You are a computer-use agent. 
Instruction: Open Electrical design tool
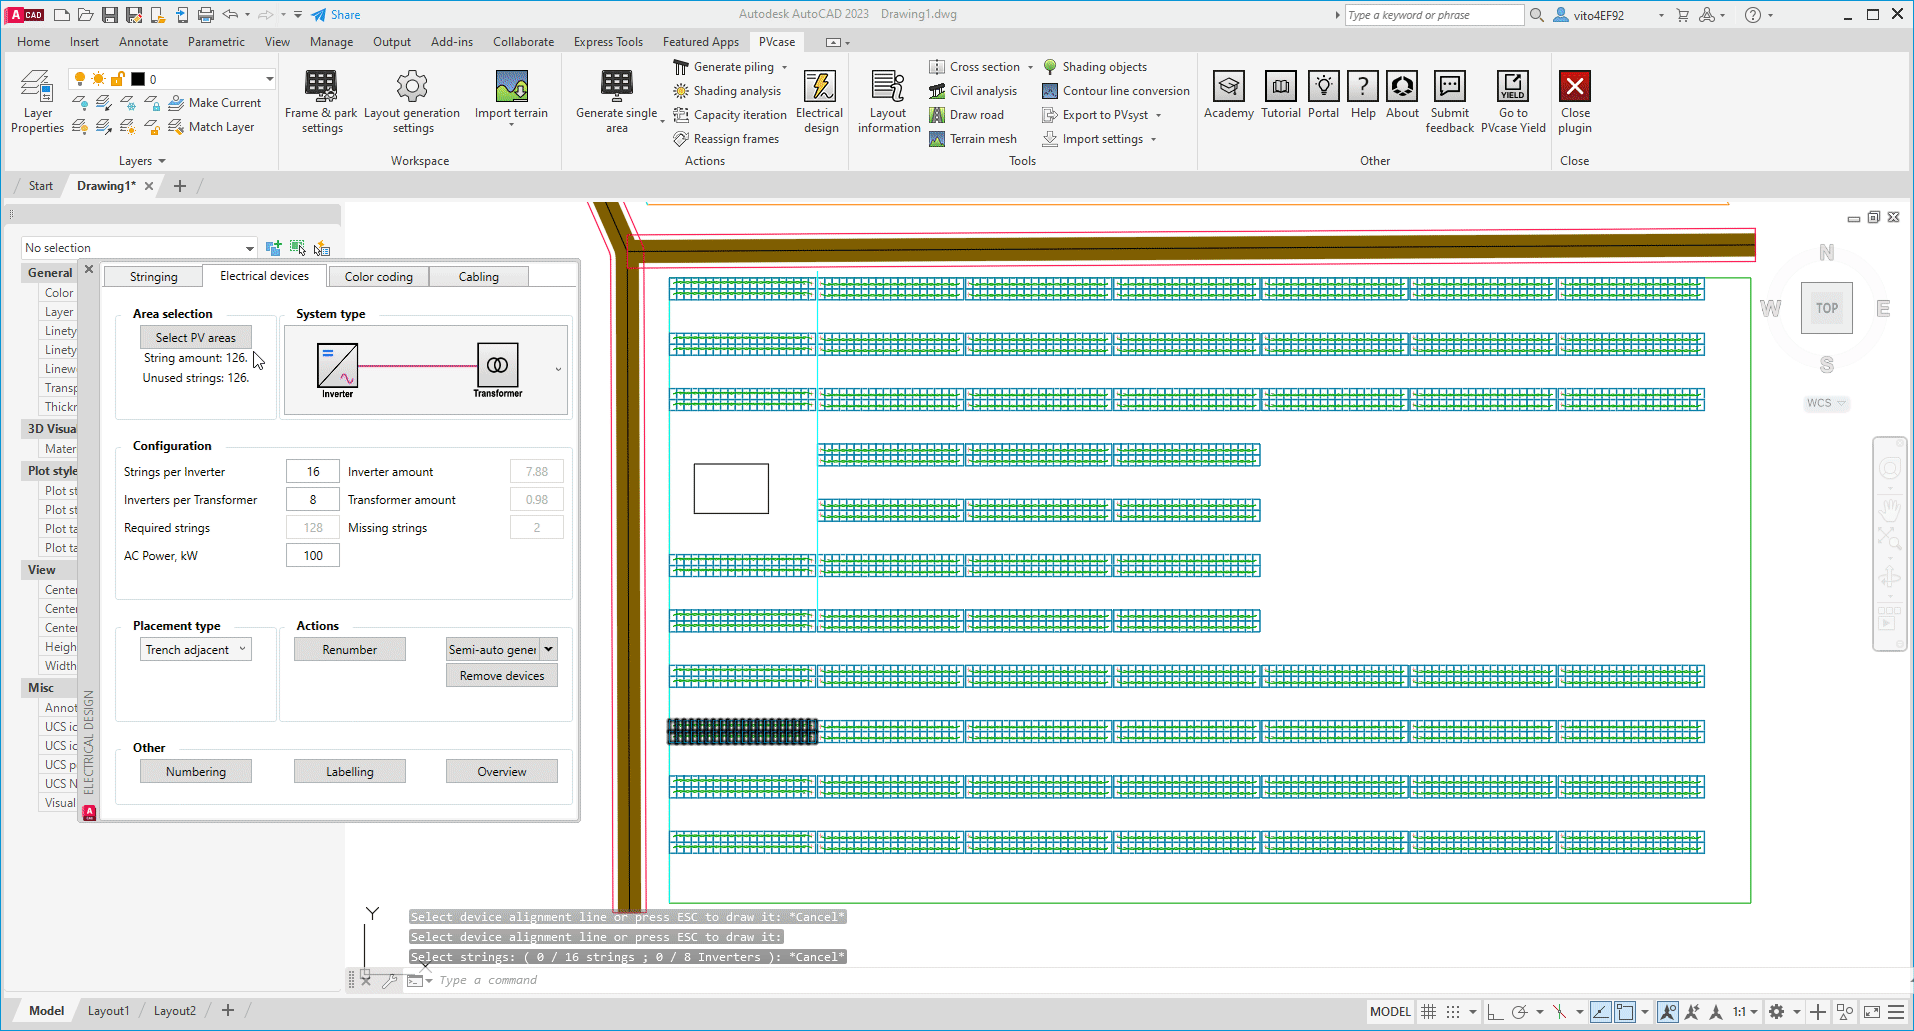(x=820, y=101)
